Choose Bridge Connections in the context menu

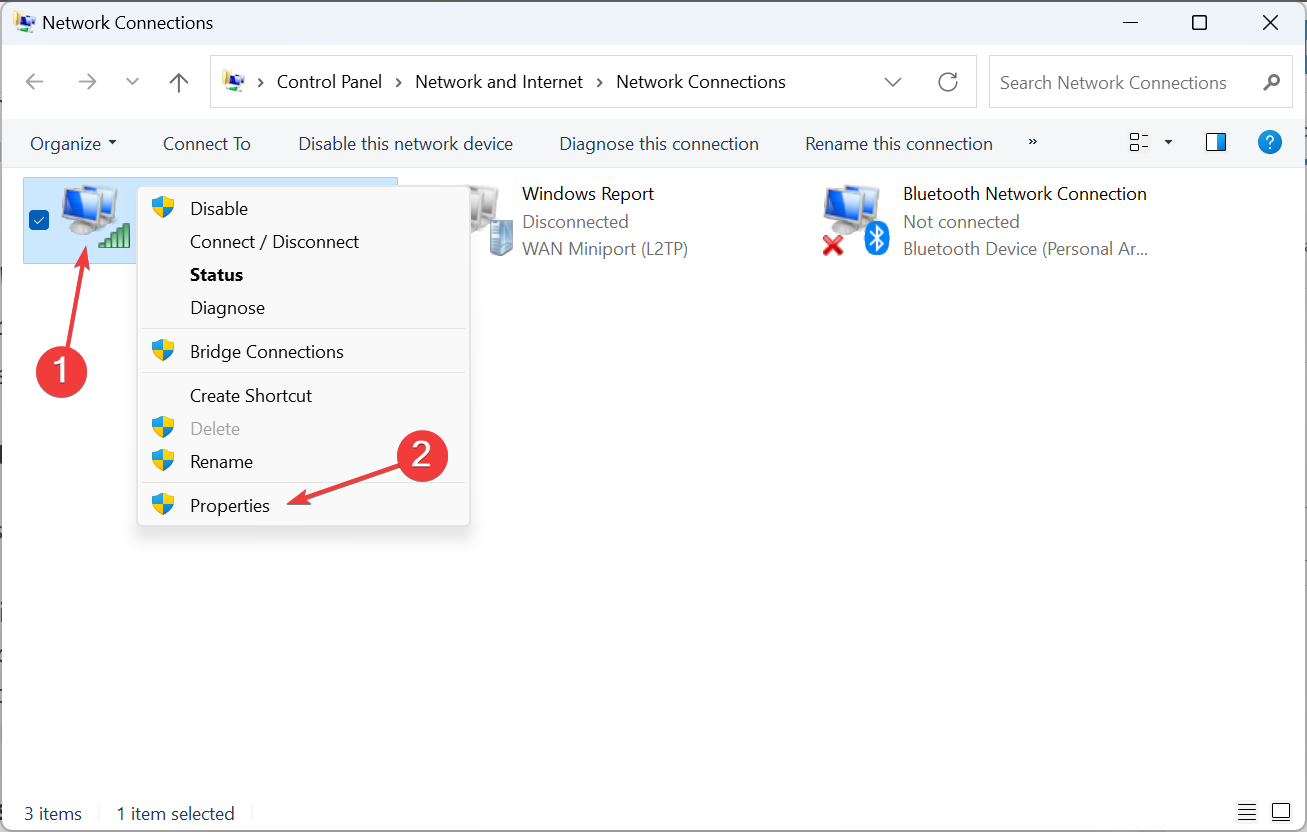[x=266, y=351]
